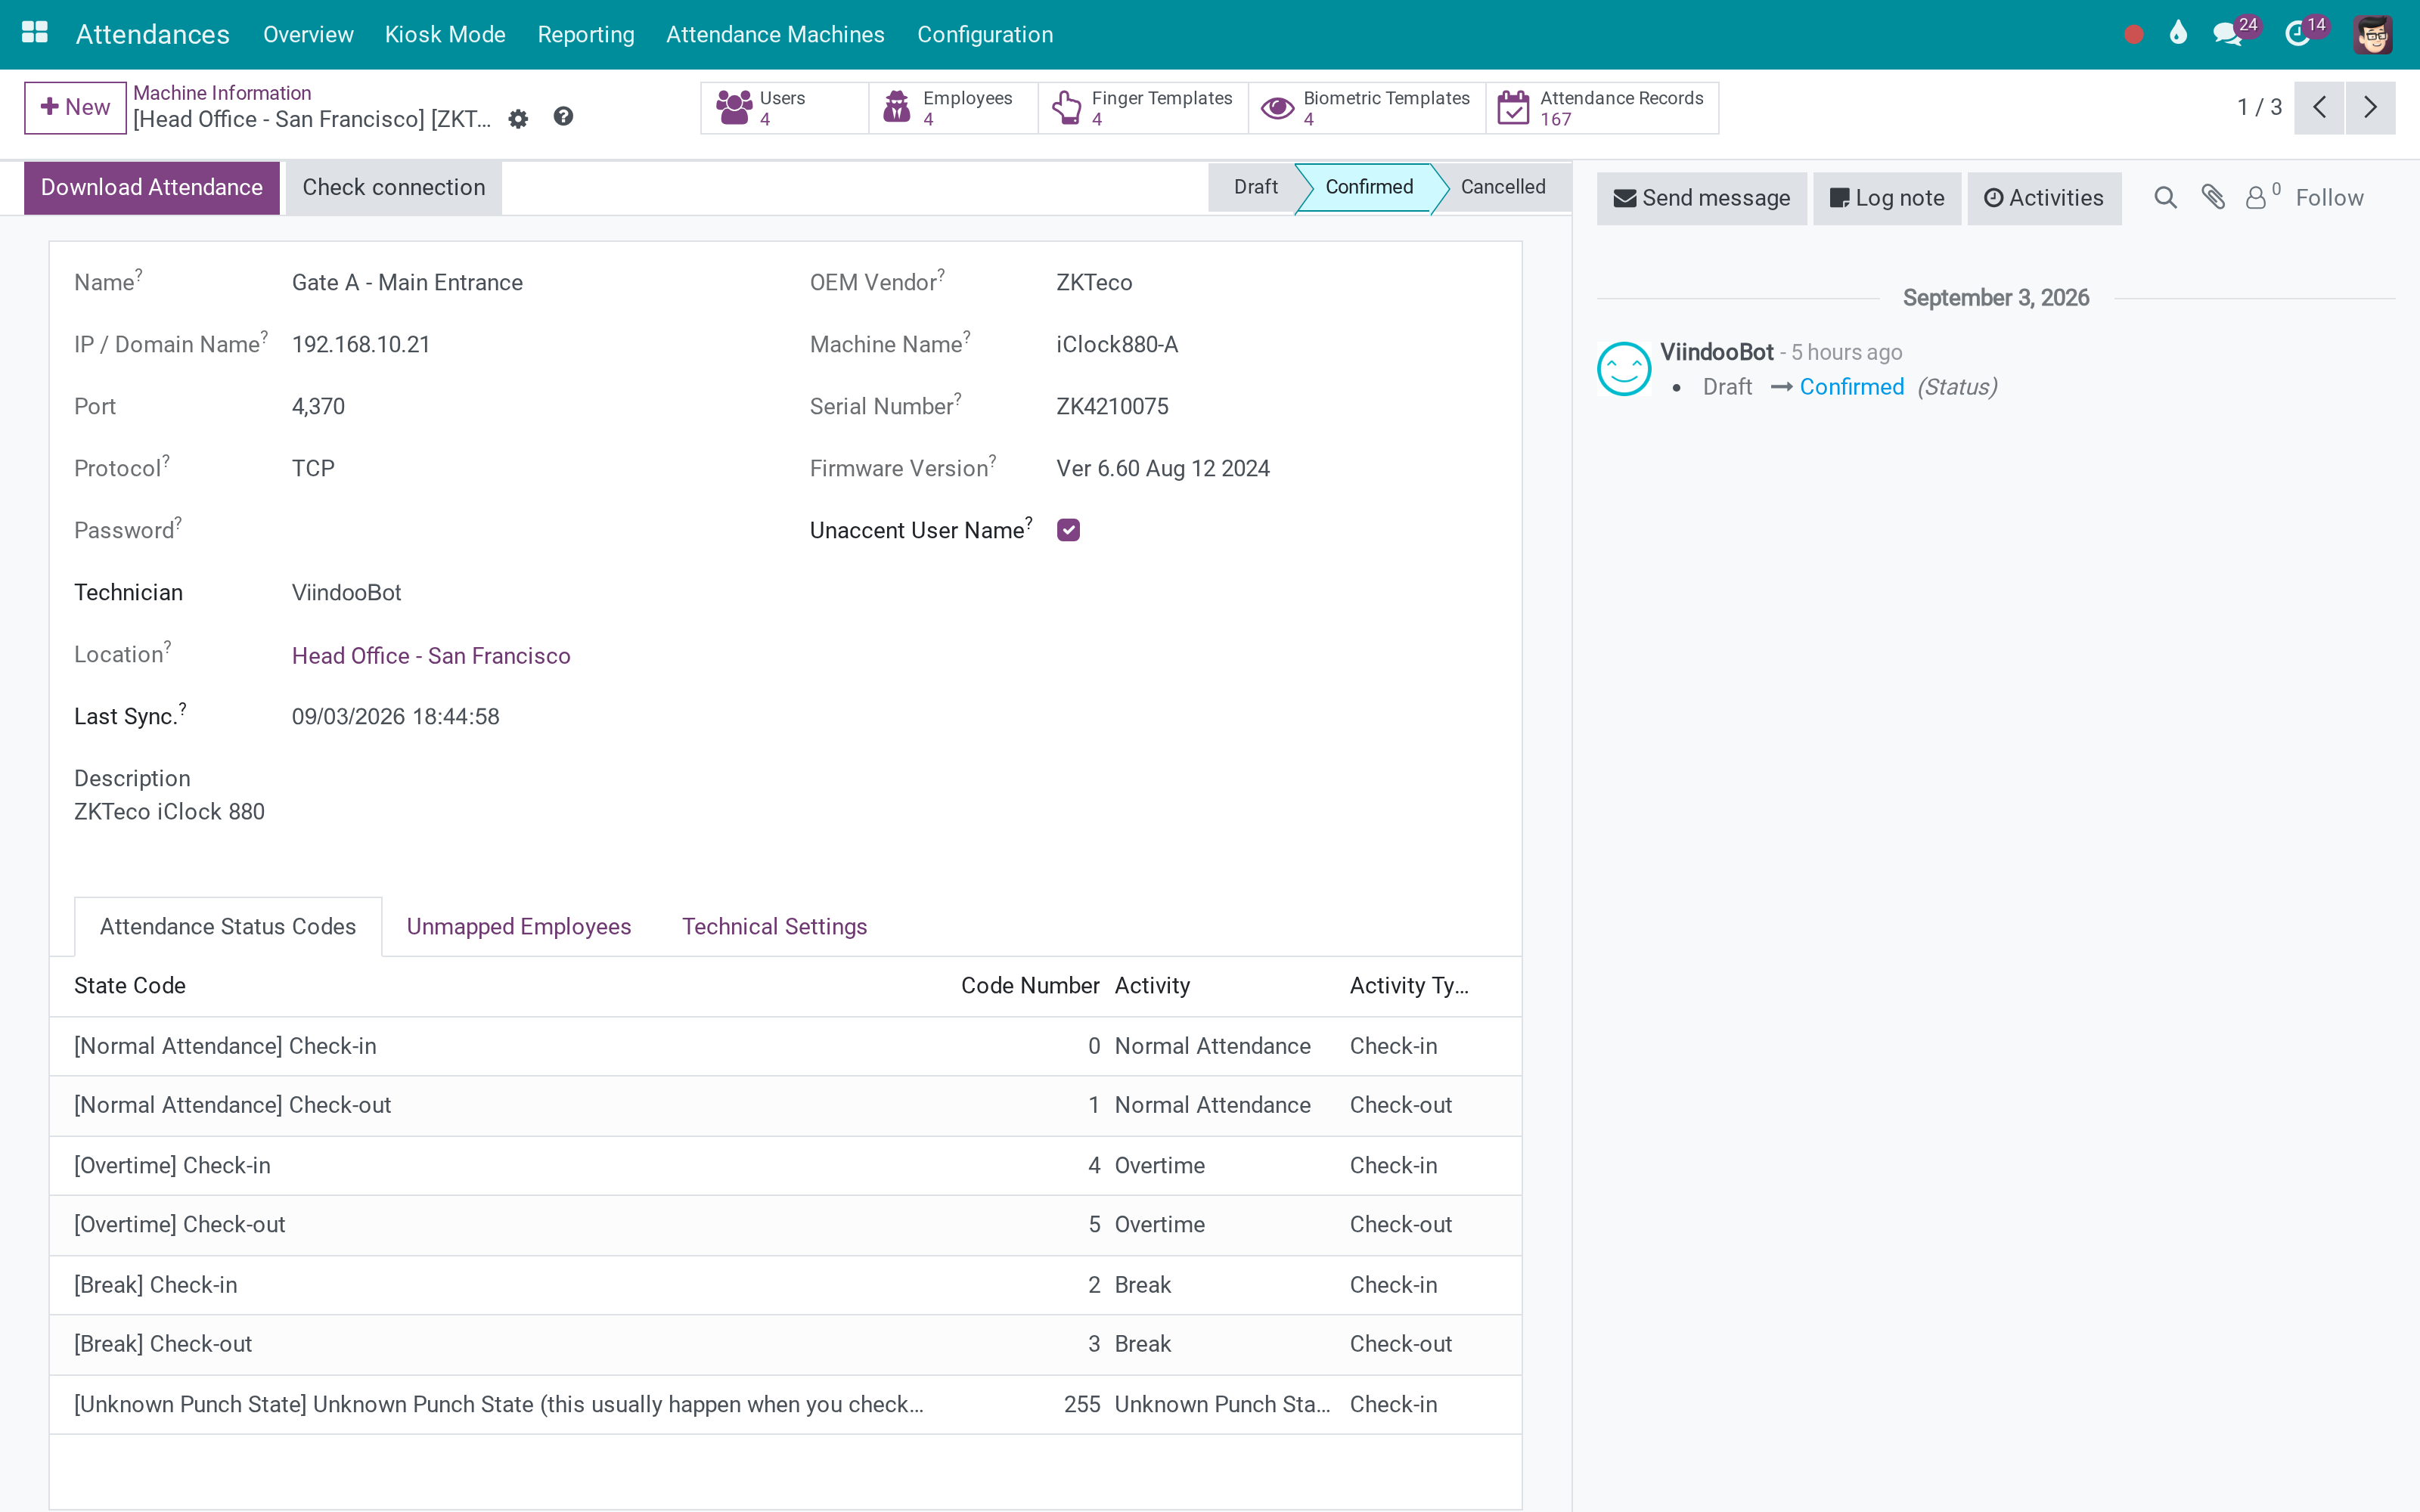Open the Users stat button
Image resolution: width=2420 pixels, height=1512 pixels.
click(x=785, y=108)
